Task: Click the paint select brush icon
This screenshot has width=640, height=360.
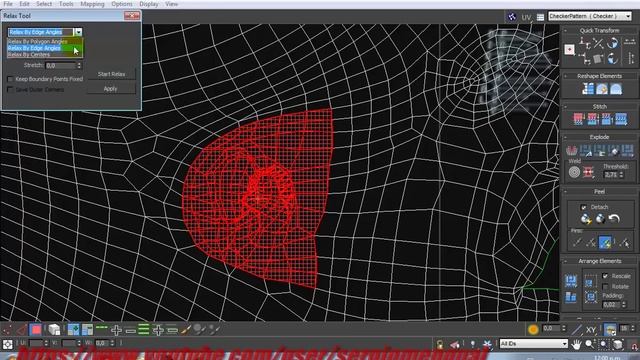Action: (x=186, y=329)
